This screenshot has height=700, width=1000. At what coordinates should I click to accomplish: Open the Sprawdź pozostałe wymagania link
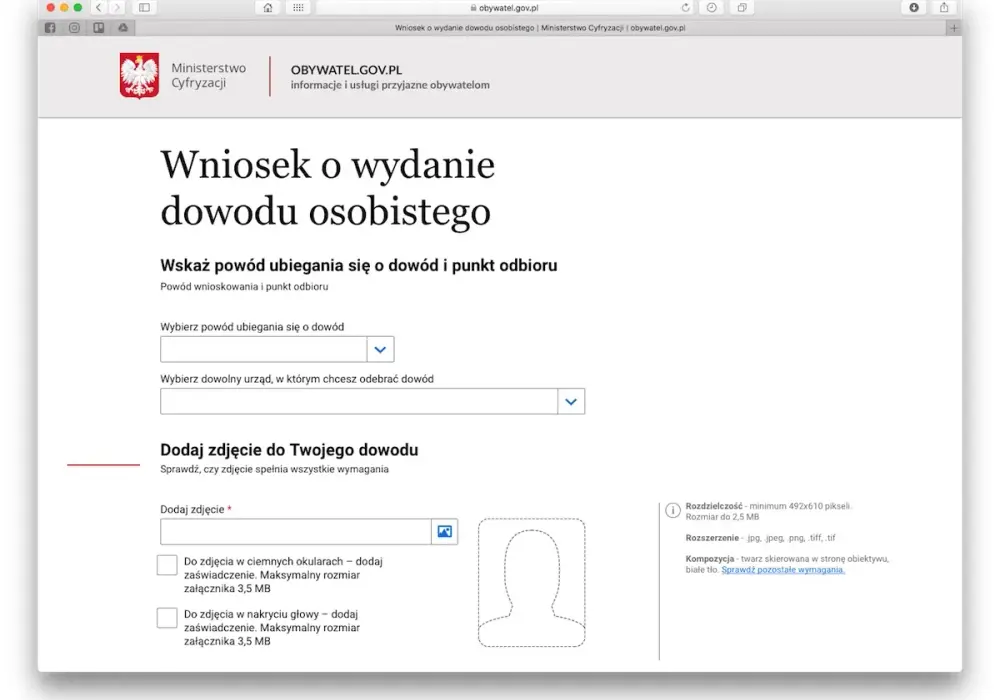tap(783, 570)
